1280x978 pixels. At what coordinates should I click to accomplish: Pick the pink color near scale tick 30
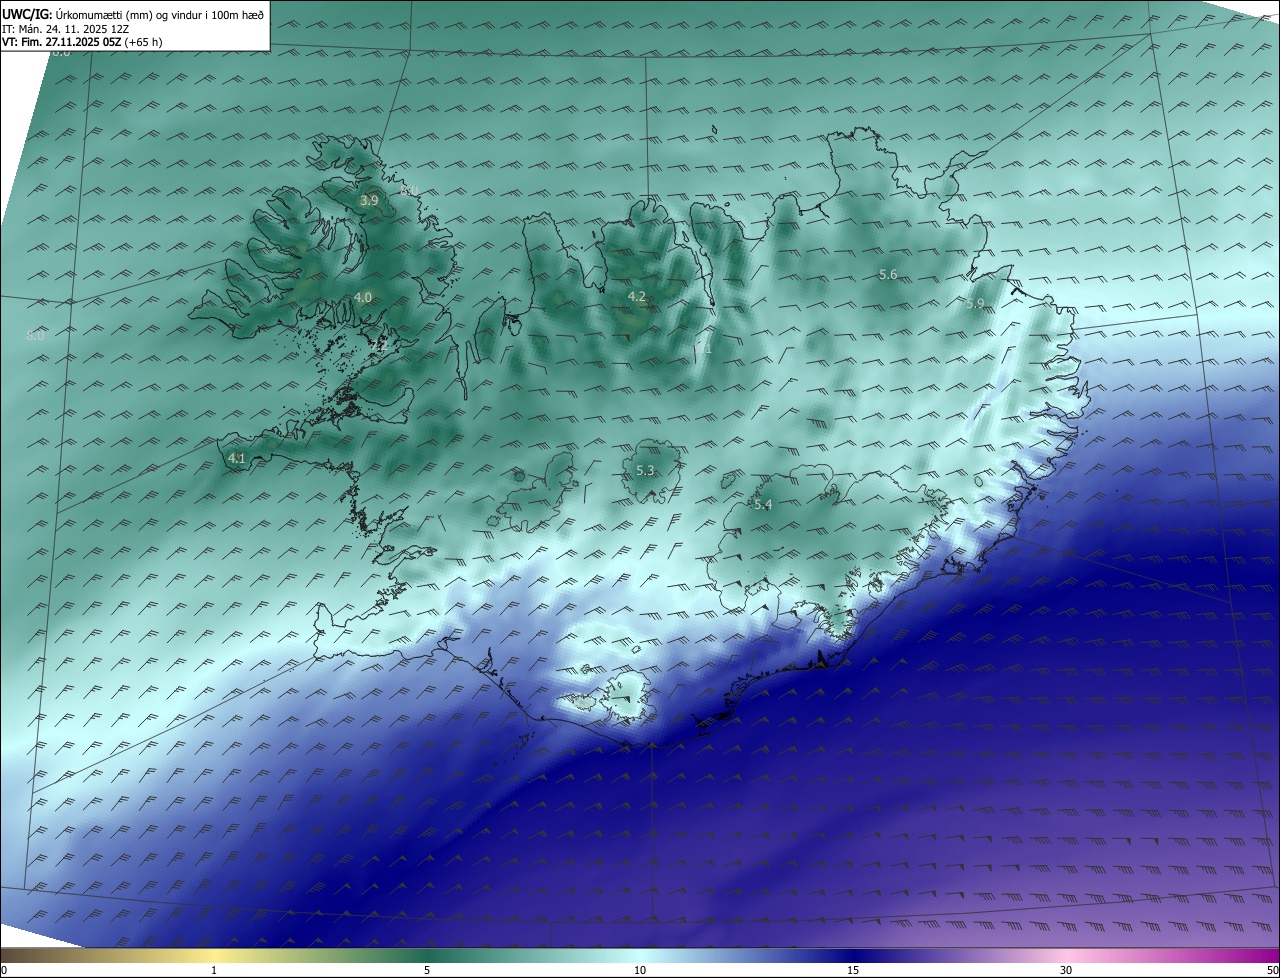1066,955
